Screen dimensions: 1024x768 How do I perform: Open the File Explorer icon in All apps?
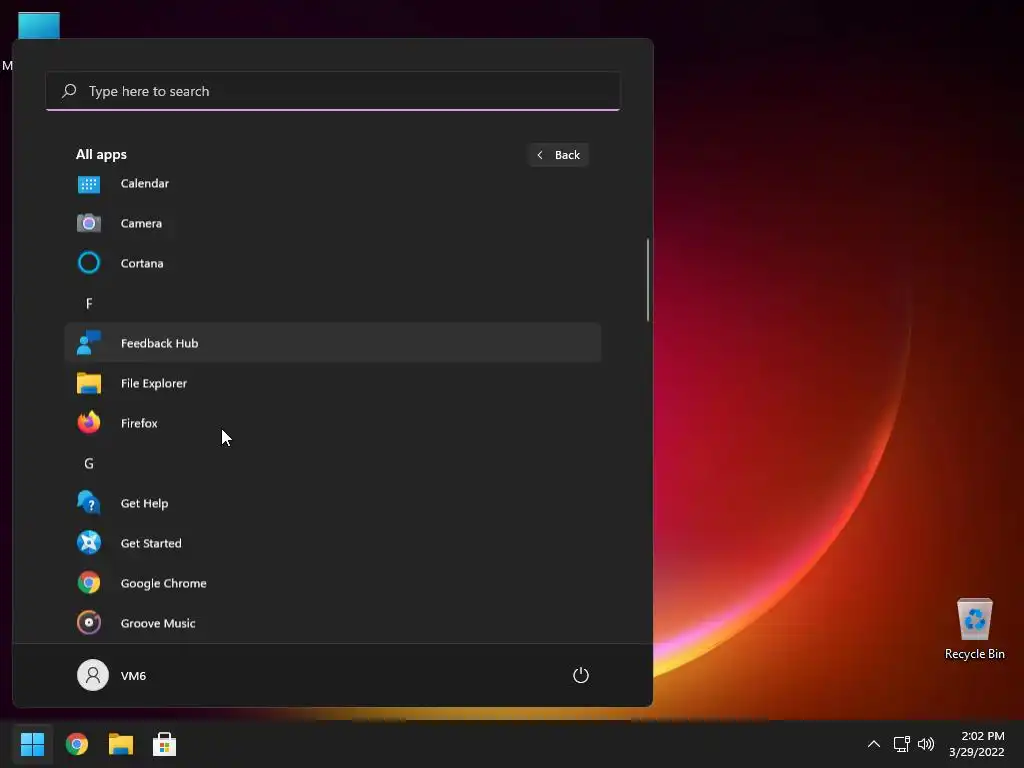pyautogui.click(x=89, y=383)
